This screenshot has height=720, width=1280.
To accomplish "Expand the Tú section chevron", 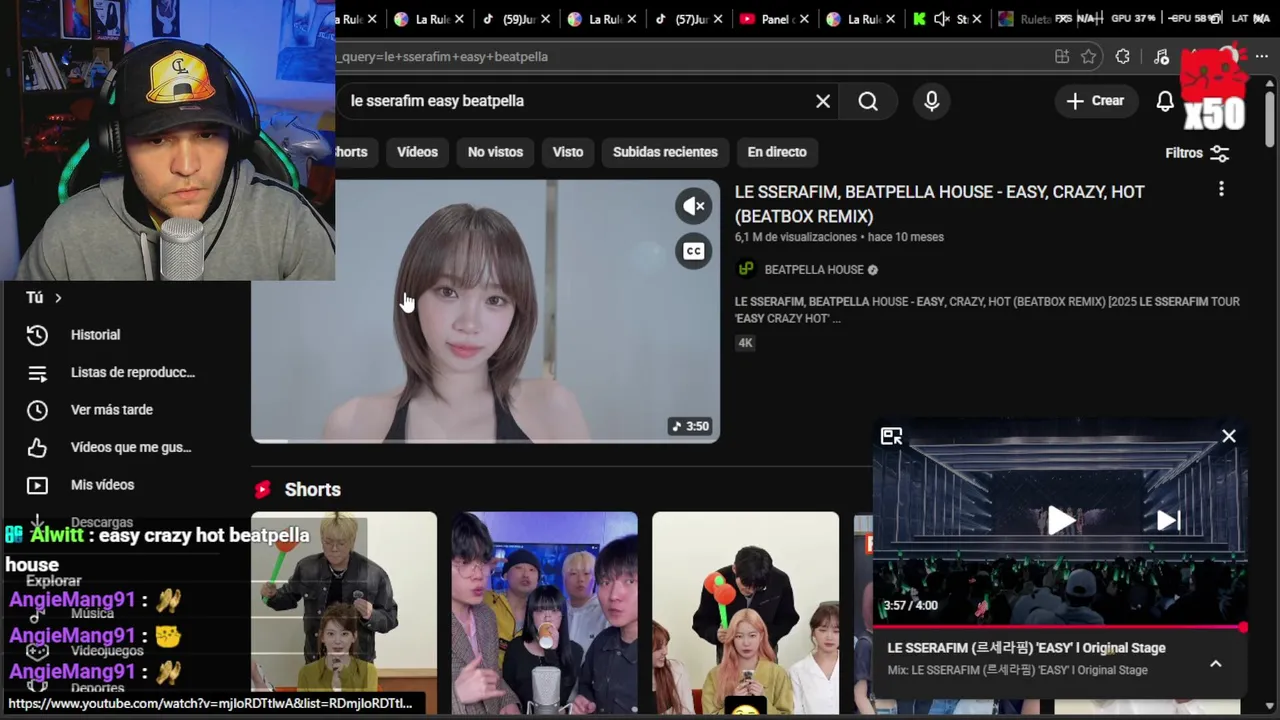I will tap(58, 298).
